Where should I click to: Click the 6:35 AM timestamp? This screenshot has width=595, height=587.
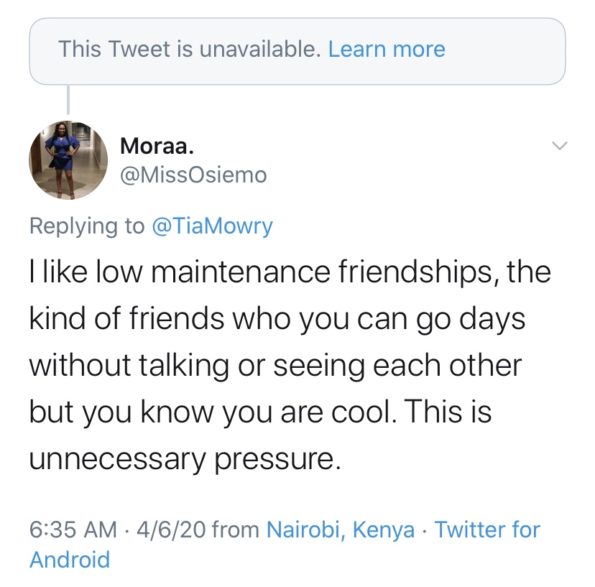(73, 529)
